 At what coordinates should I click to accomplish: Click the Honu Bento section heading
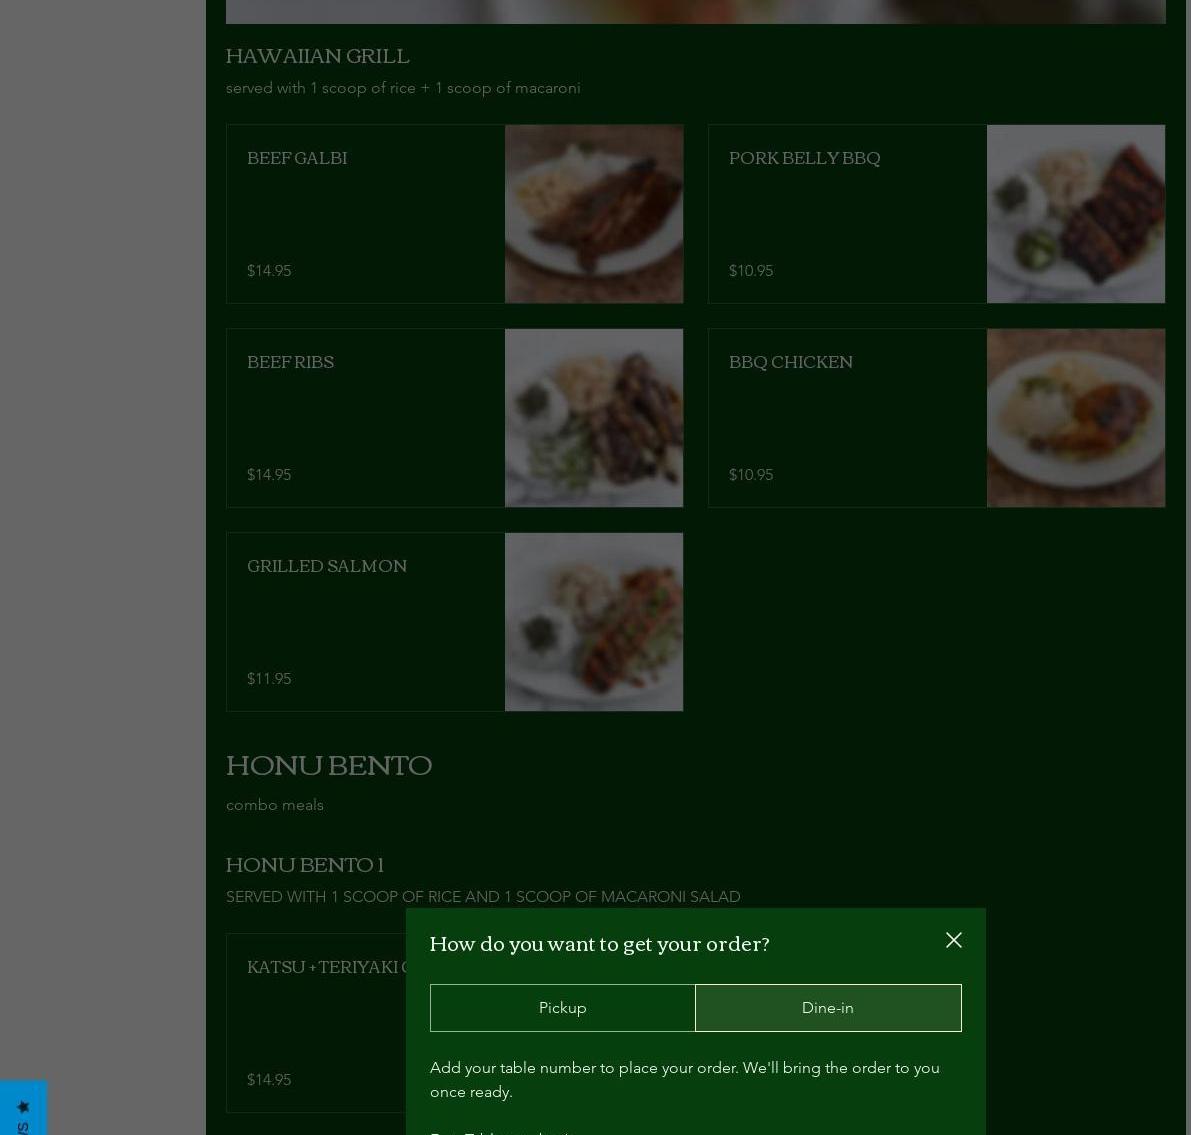coord(329,766)
